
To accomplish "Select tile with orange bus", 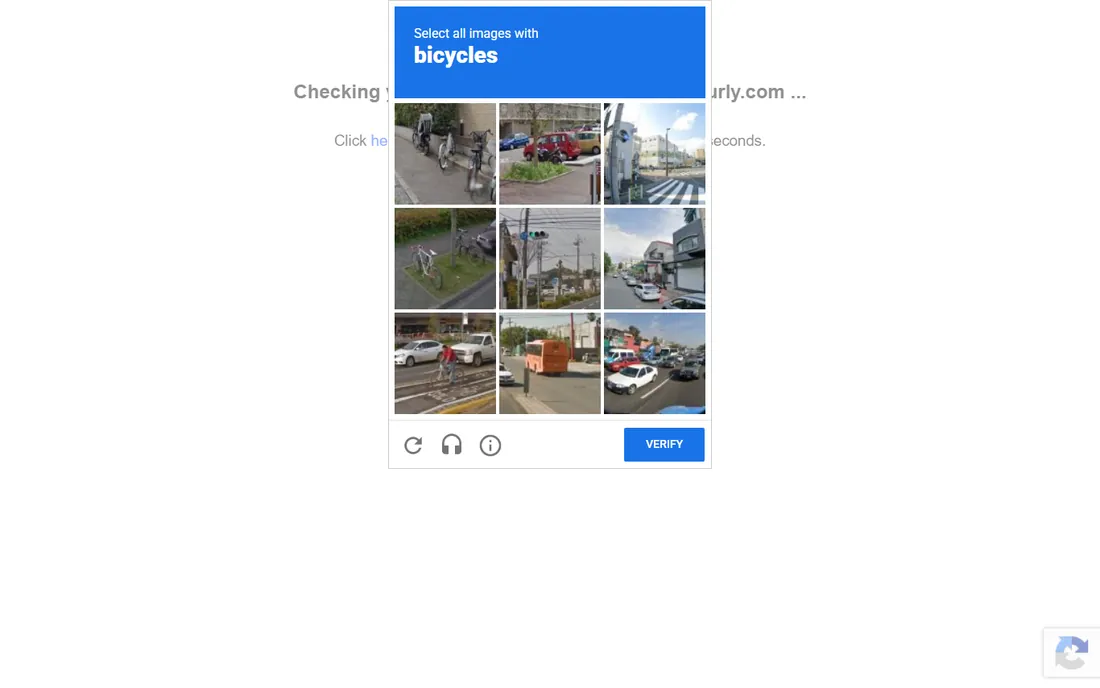I will (550, 363).
